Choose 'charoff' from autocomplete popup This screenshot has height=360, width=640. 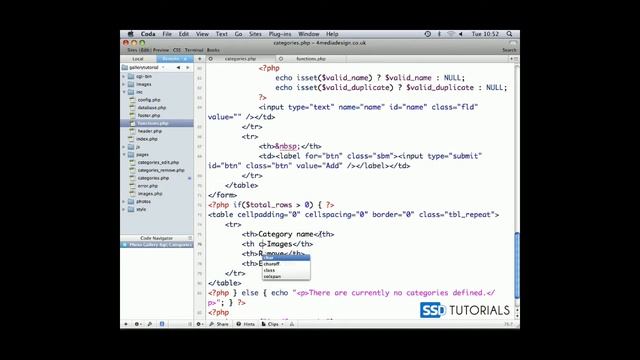286,264
